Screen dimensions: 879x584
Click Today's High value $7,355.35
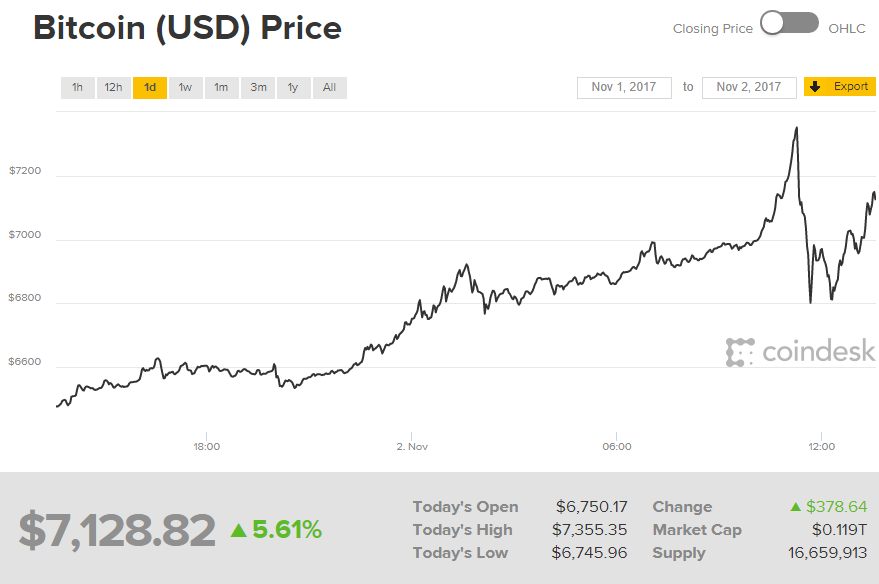pos(587,529)
